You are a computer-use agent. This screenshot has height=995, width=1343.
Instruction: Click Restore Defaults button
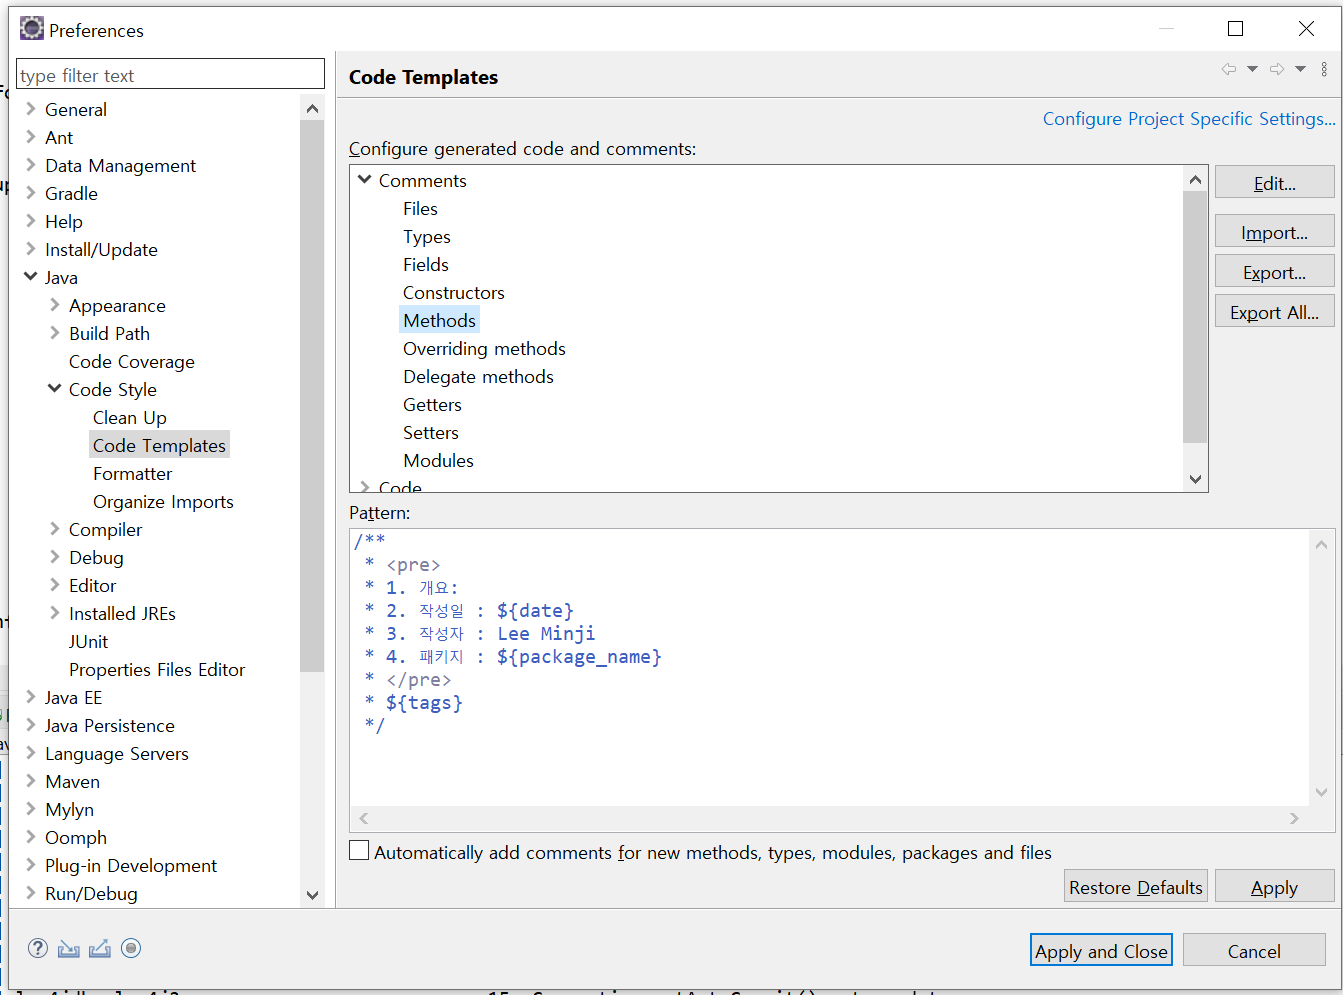tap(1136, 887)
